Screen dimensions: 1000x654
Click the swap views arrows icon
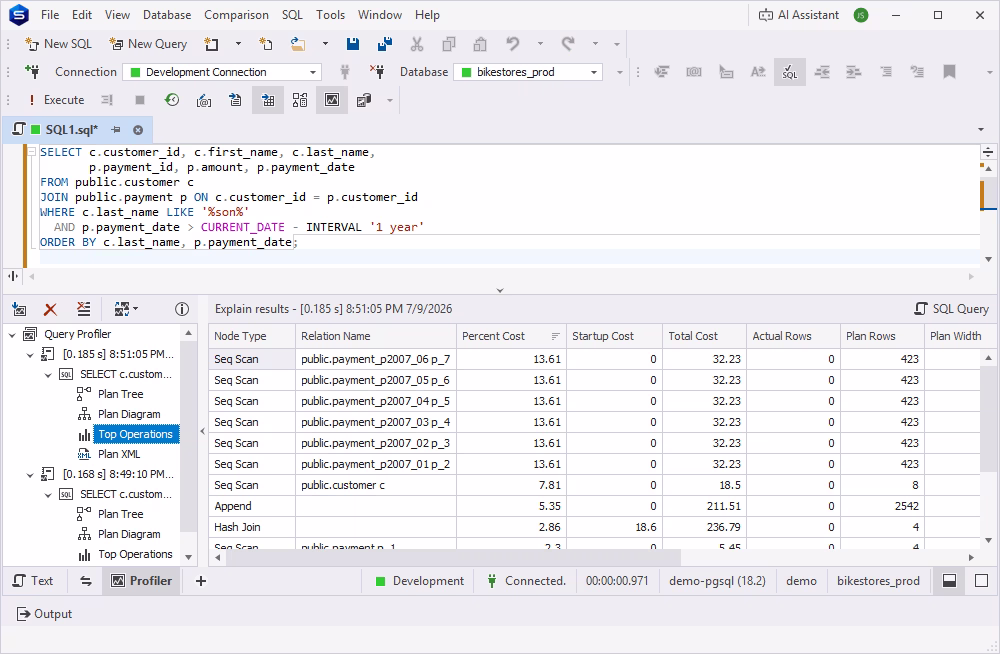pos(86,581)
